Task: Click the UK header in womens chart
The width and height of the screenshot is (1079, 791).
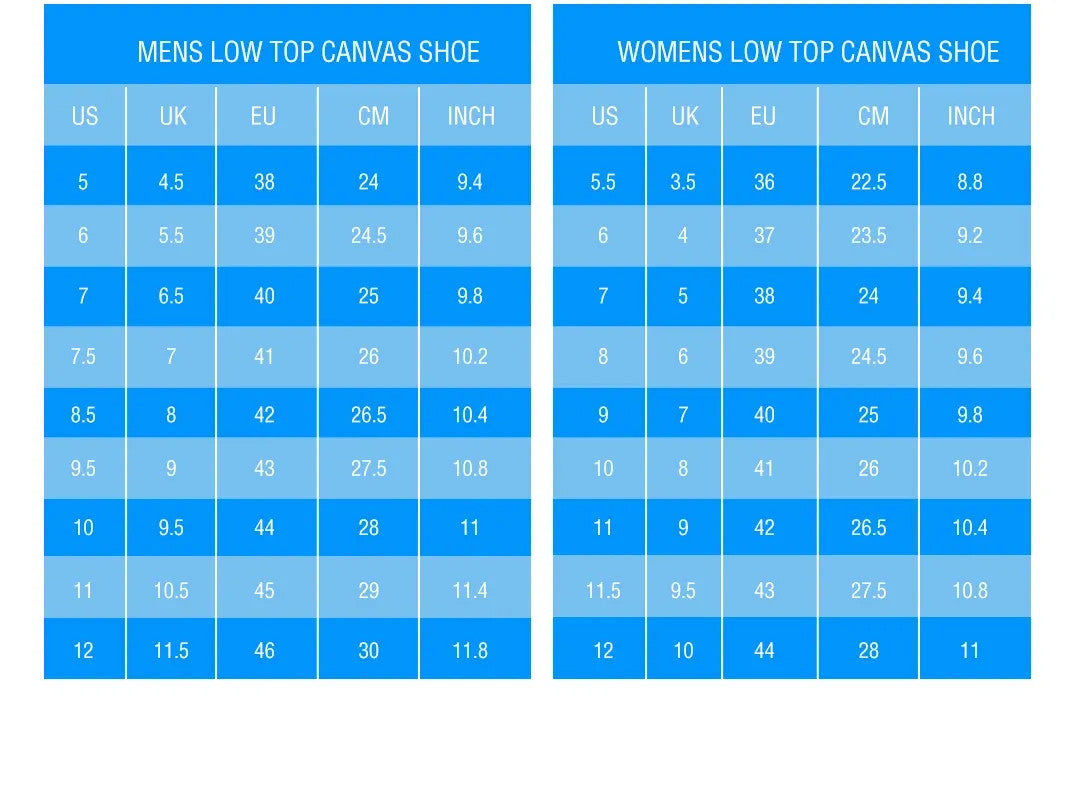Action: click(685, 116)
